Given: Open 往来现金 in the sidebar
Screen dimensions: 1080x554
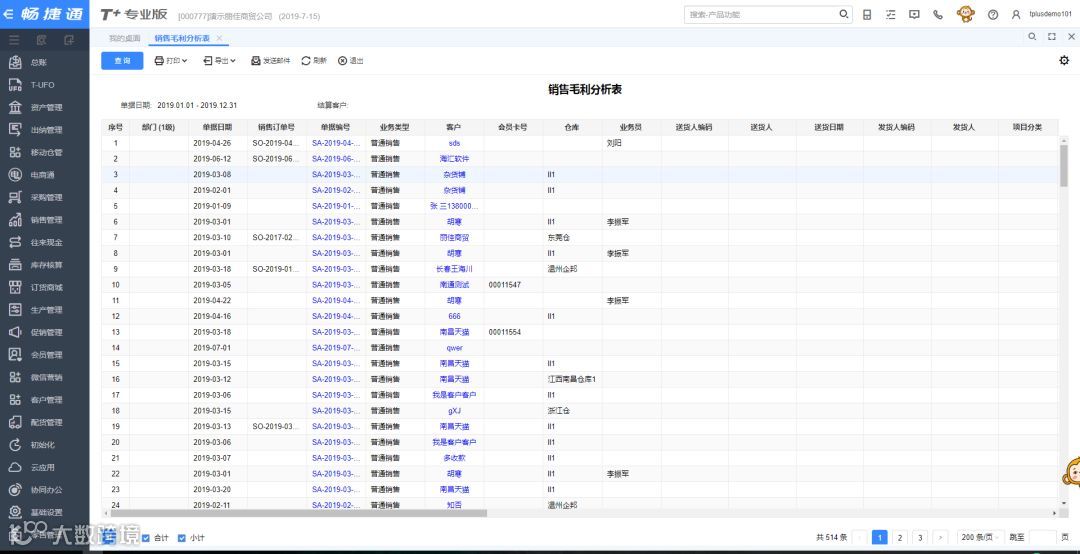Looking at the screenshot, I should click(44, 243).
